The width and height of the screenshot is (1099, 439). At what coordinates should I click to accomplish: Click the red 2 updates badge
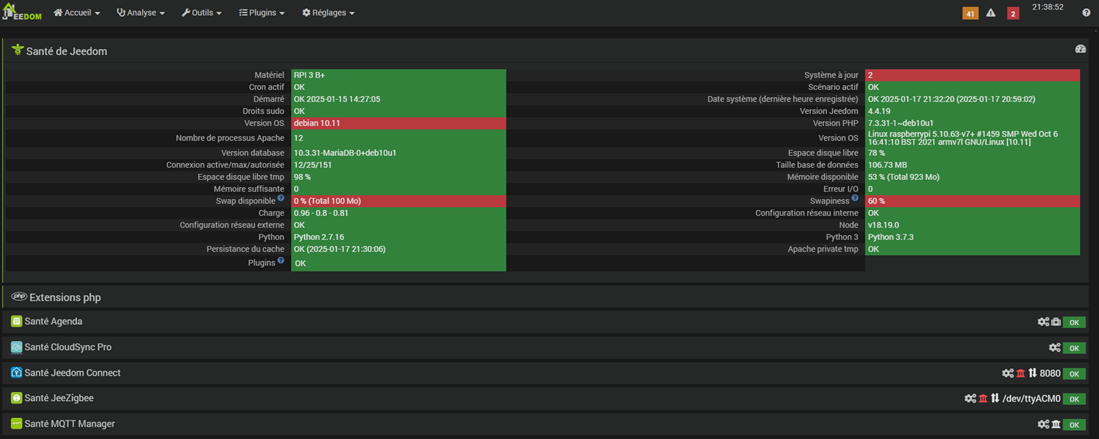point(1013,13)
